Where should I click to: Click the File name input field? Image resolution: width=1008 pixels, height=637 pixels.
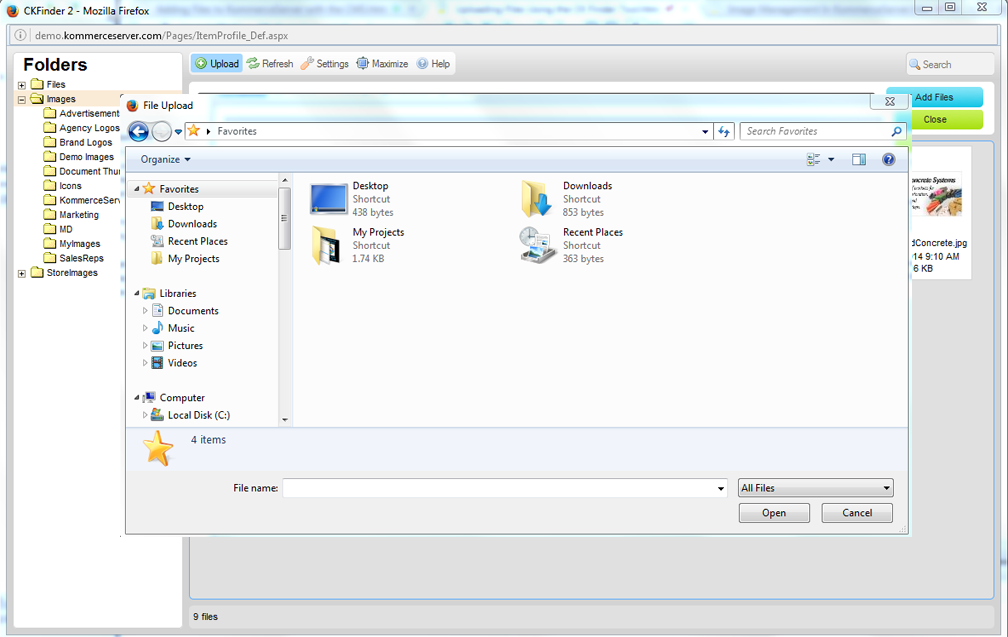[x=498, y=488]
